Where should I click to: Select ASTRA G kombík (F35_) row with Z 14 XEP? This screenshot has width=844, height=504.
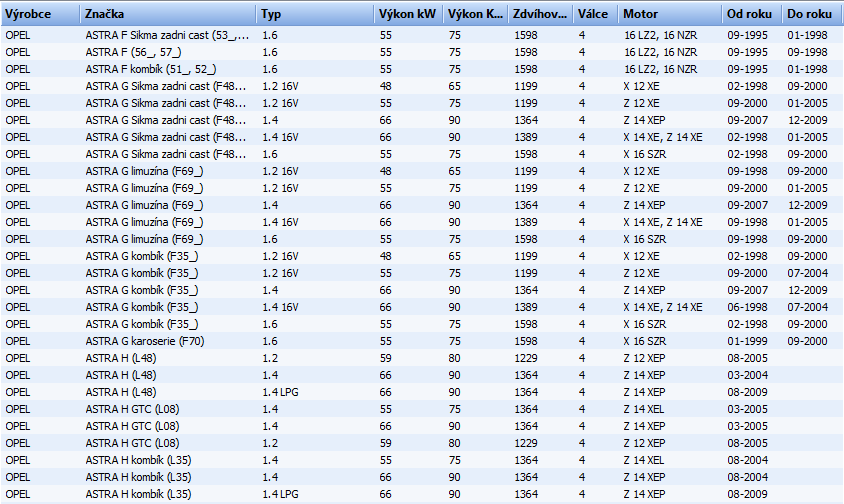coord(422,290)
